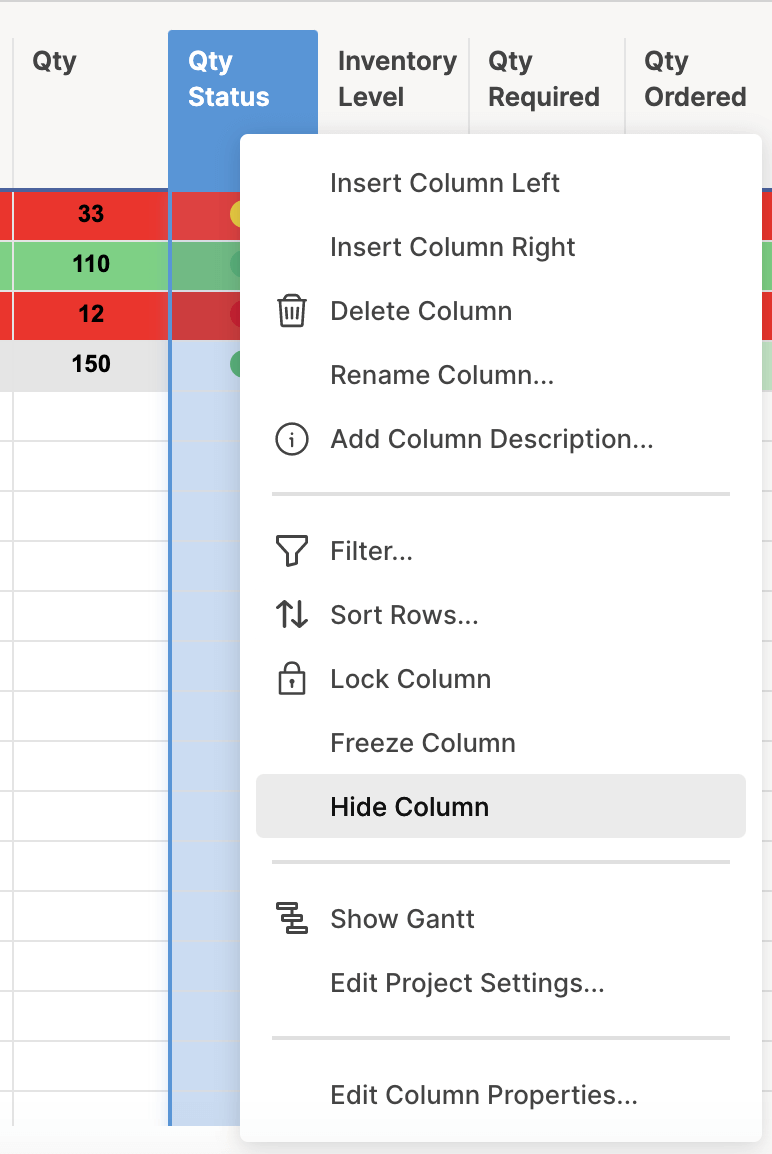Select Insert Column Left
Viewport: 772px width, 1154px height.
coord(444,183)
